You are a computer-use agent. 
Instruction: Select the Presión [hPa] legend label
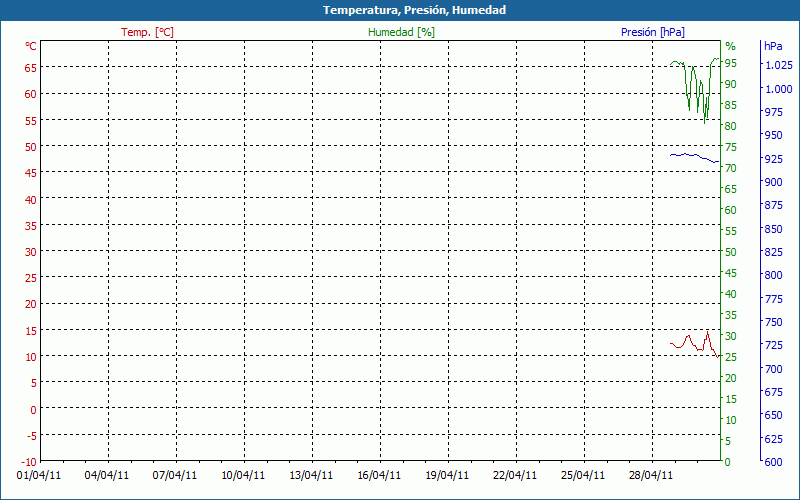point(653,32)
